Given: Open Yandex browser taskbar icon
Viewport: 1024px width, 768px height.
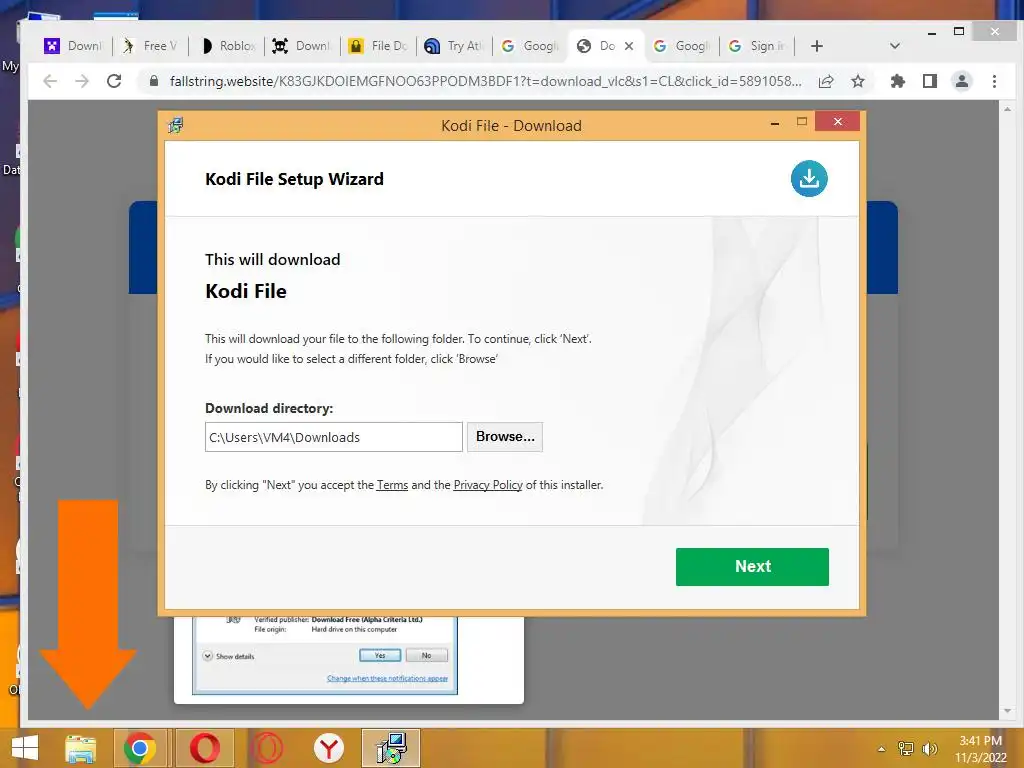Looking at the screenshot, I should (x=328, y=748).
